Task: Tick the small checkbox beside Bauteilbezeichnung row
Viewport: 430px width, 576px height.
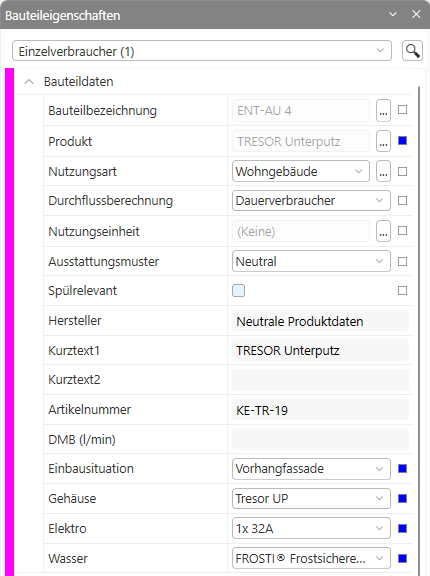Action: 402,109
